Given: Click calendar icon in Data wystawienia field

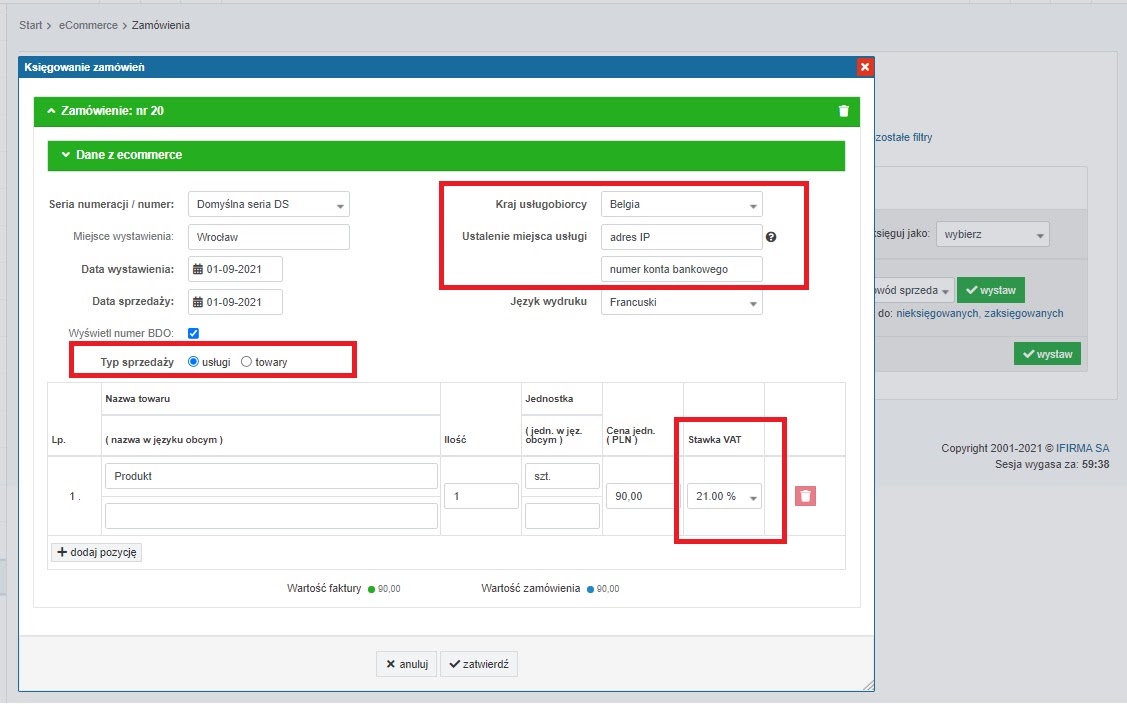Looking at the screenshot, I should (x=198, y=270).
